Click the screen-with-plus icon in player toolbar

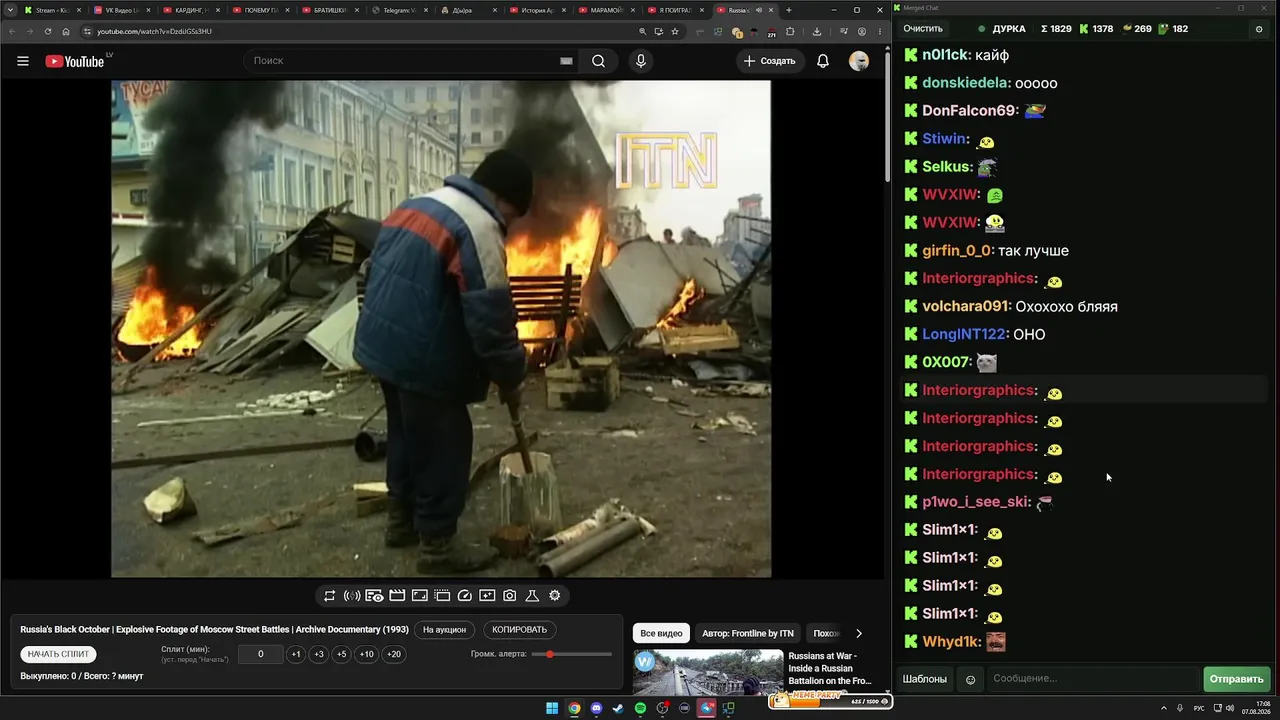pos(487,596)
